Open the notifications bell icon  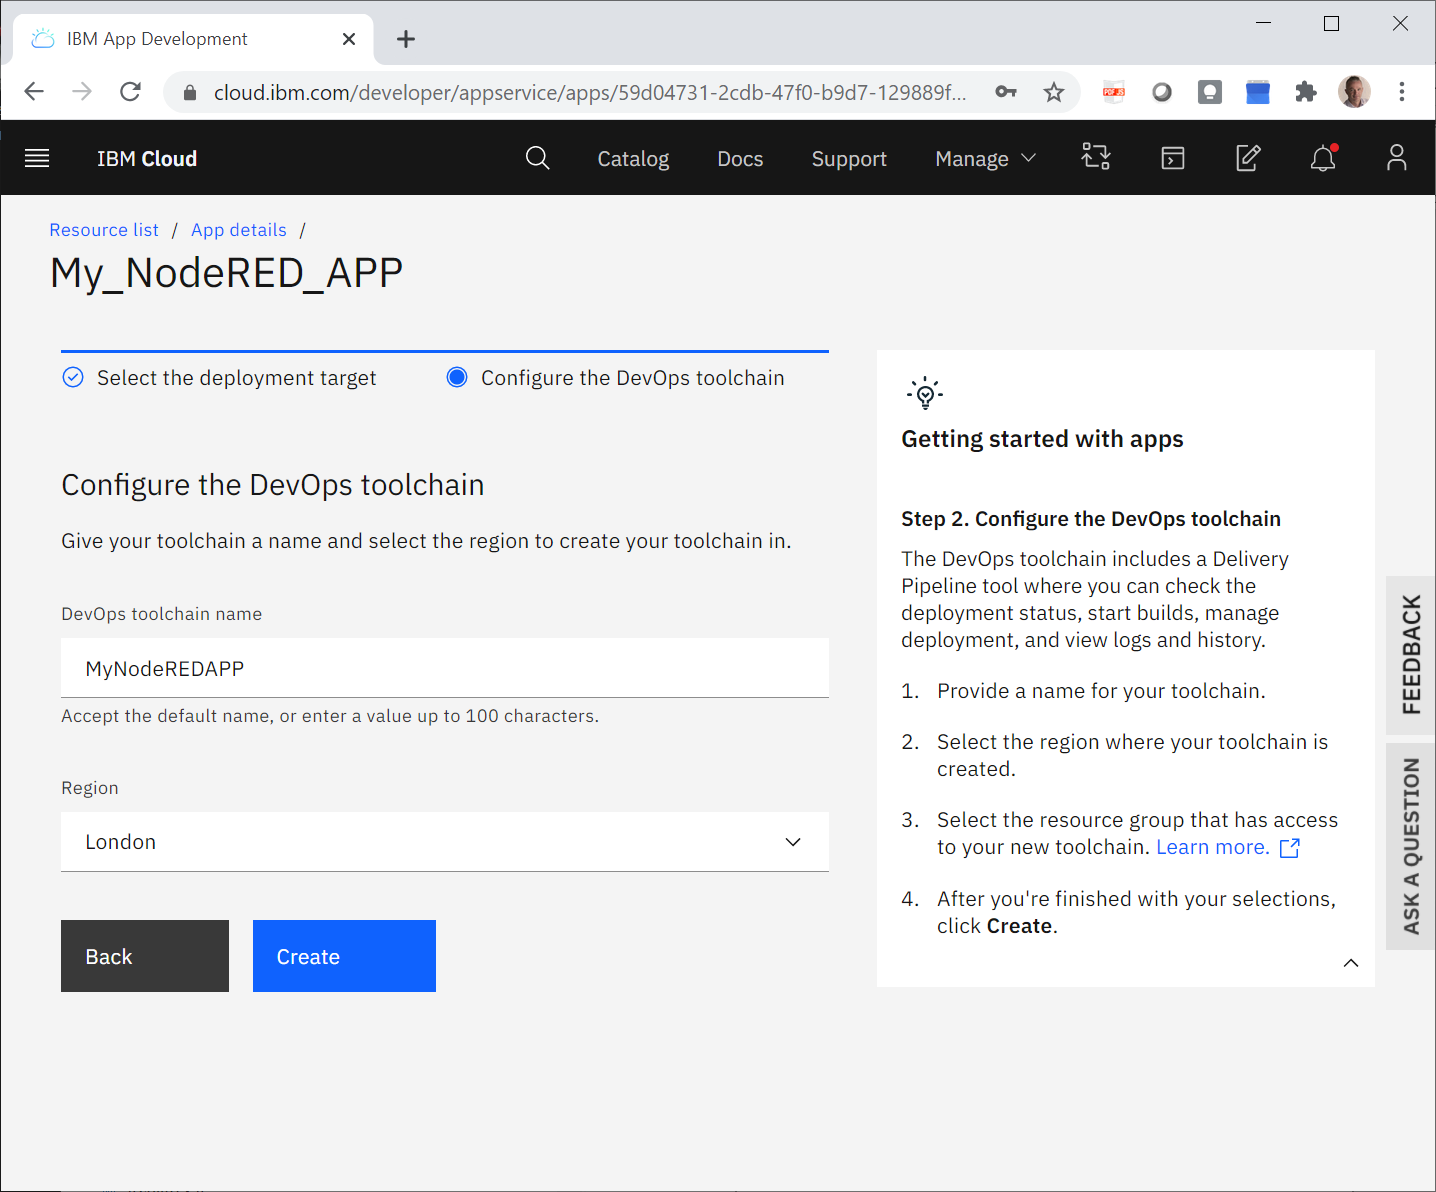1323,158
